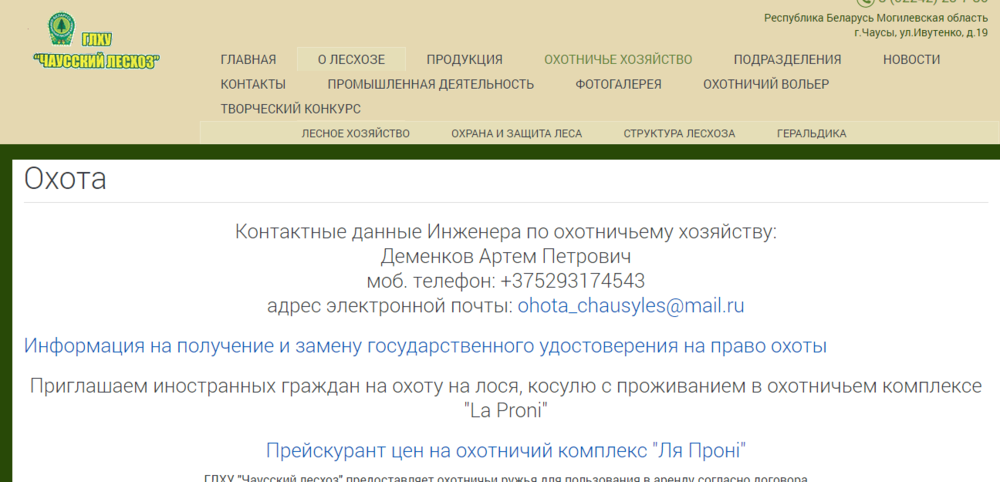Open Промышленная деятельность menu item

[x=430, y=84]
